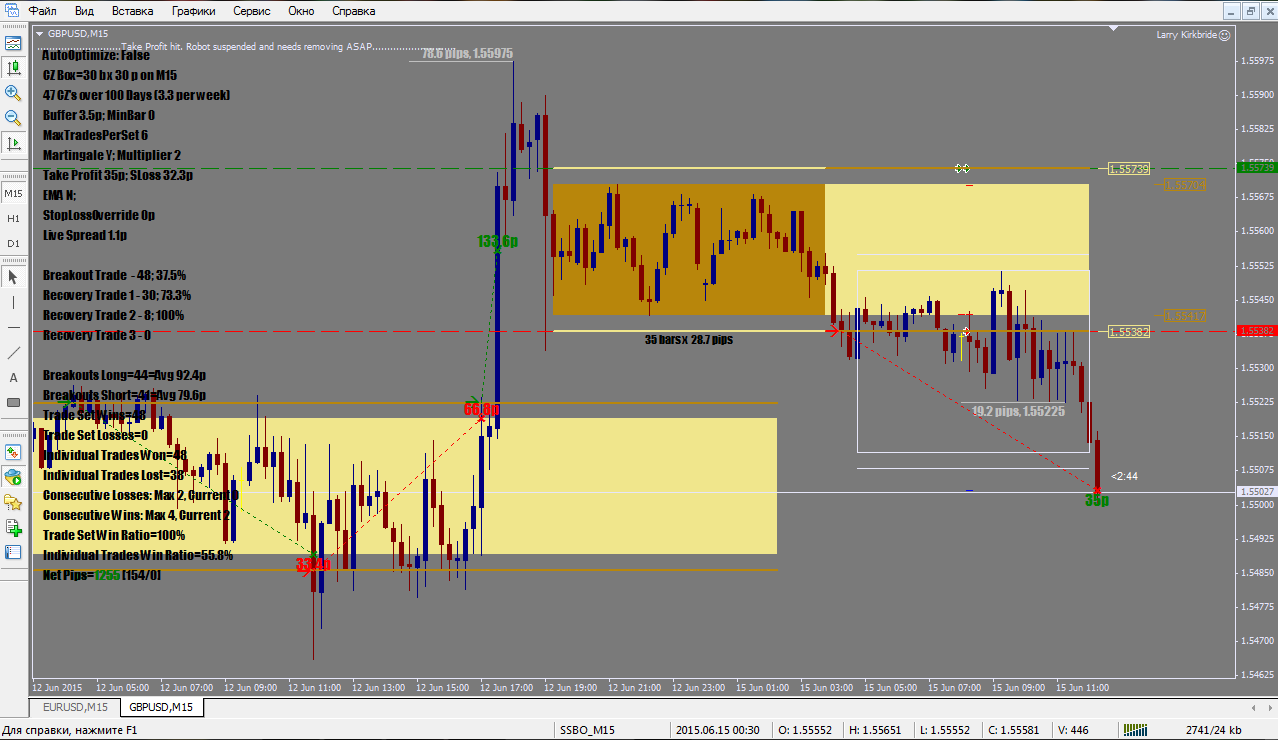Select the trendline drawing tool

click(13, 352)
